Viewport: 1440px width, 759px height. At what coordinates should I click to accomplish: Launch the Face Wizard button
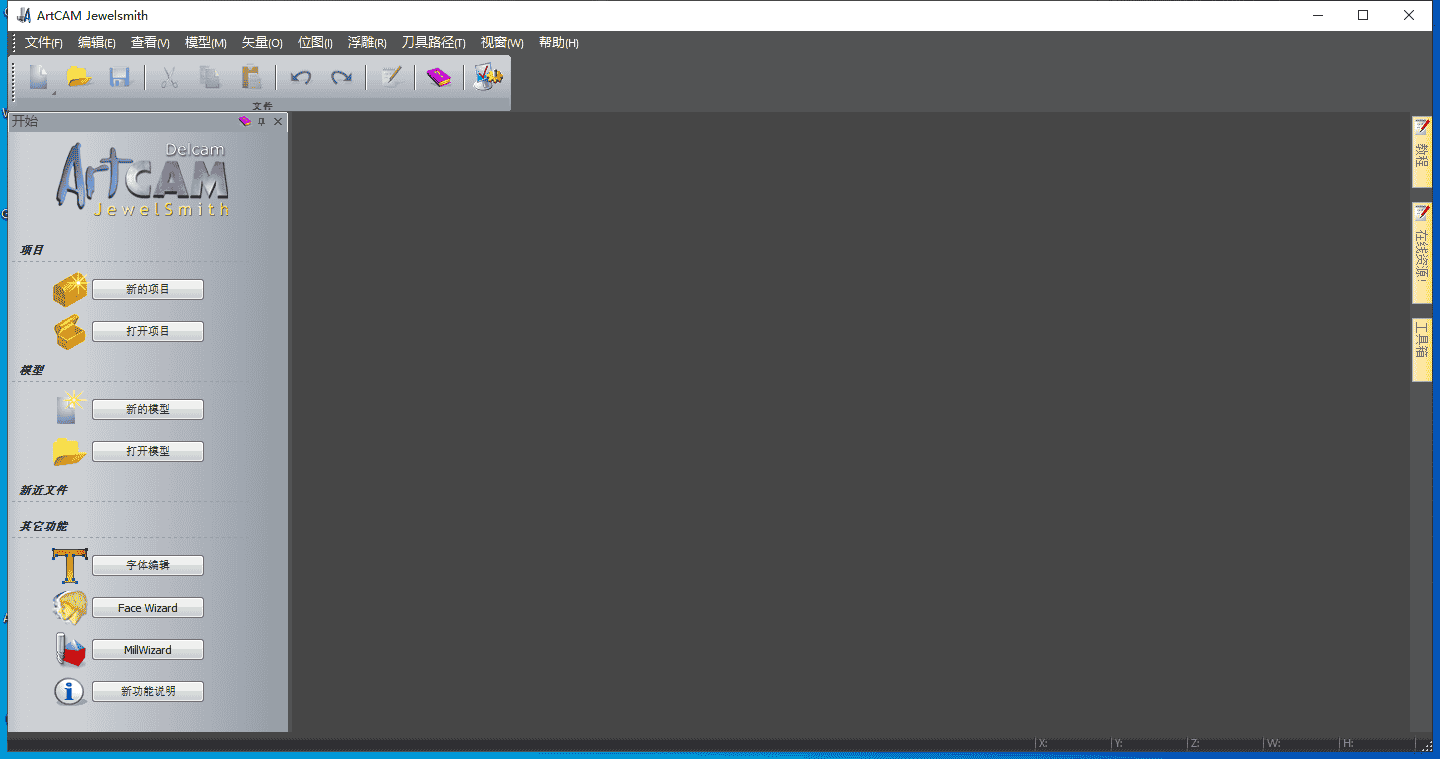click(x=148, y=608)
